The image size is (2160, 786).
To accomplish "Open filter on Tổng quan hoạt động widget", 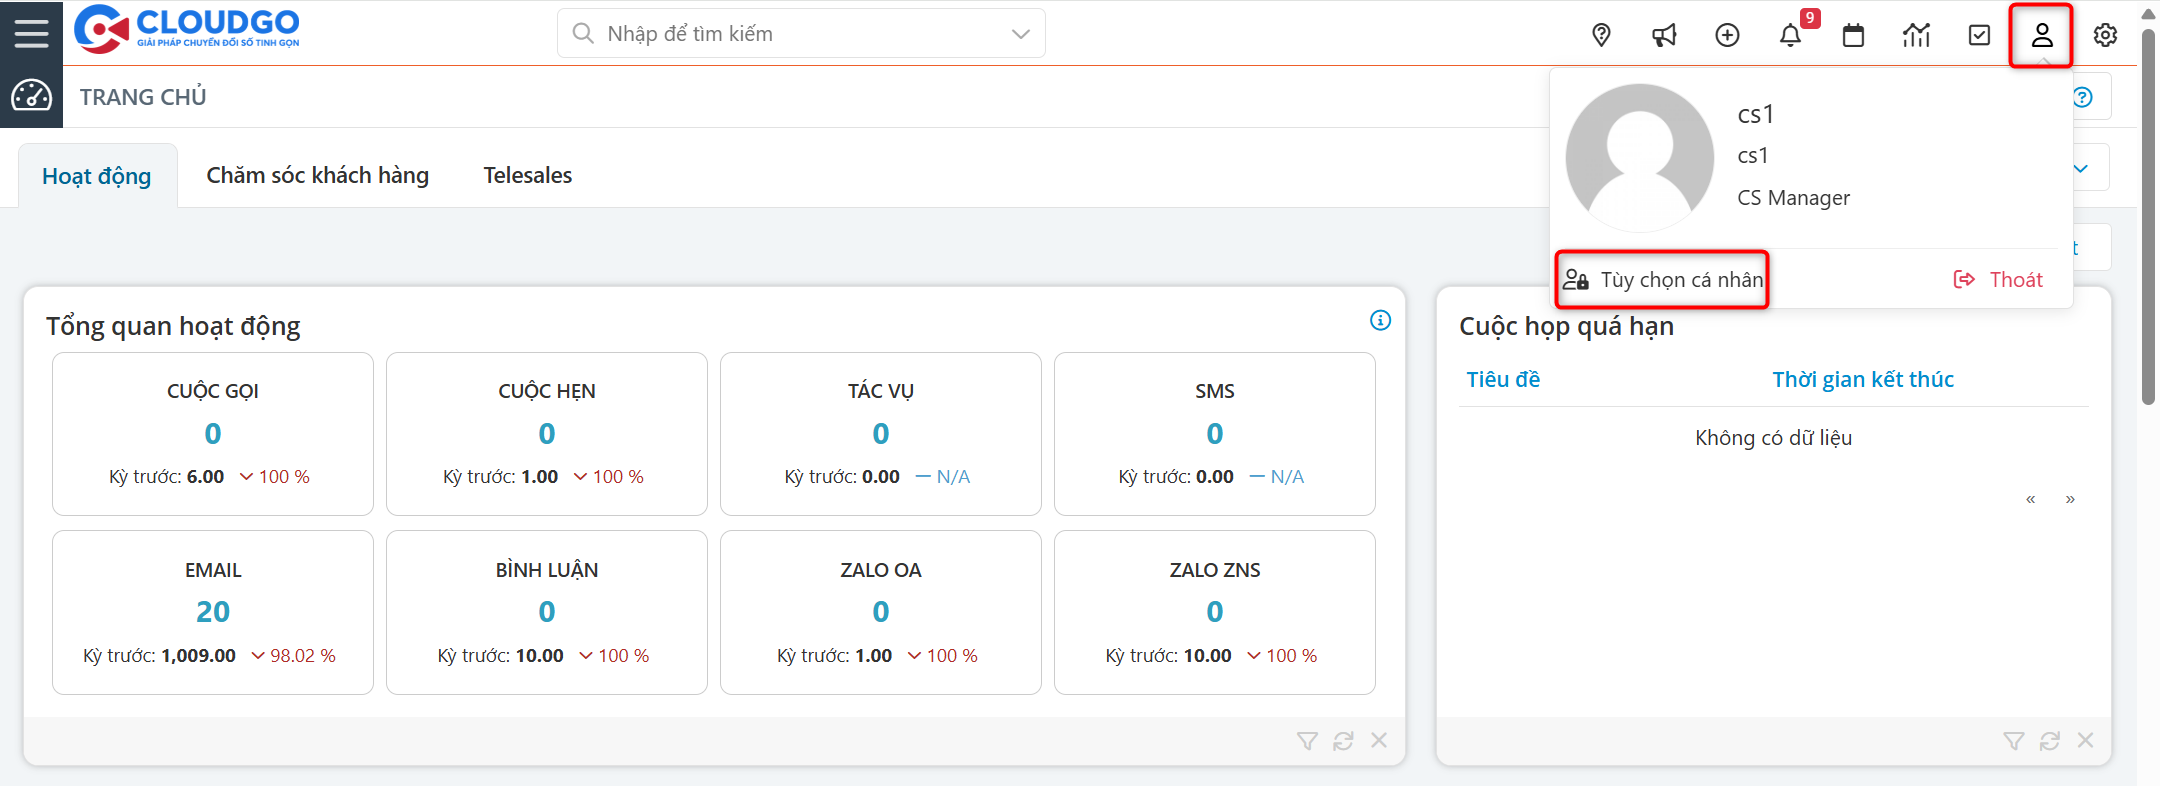I will point(1307,741).
